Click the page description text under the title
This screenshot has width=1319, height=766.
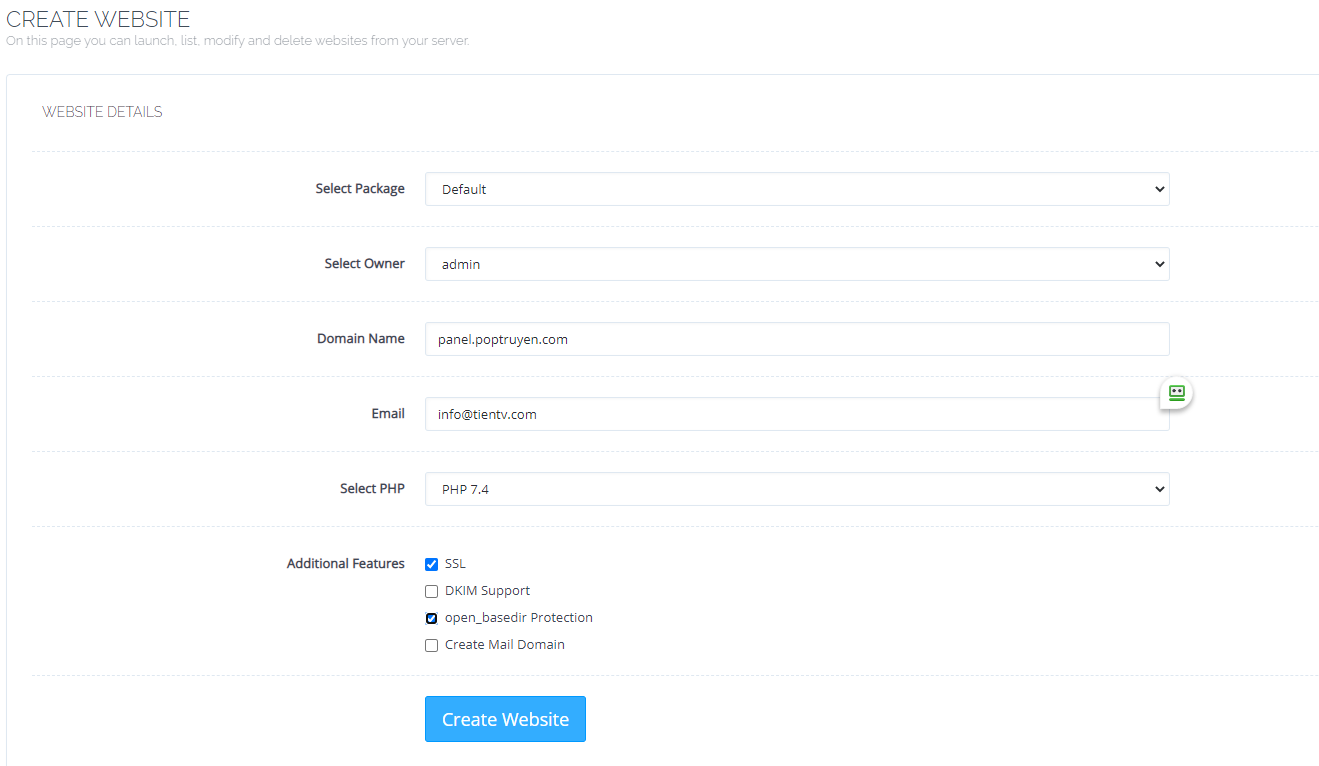tap(237, 41)
